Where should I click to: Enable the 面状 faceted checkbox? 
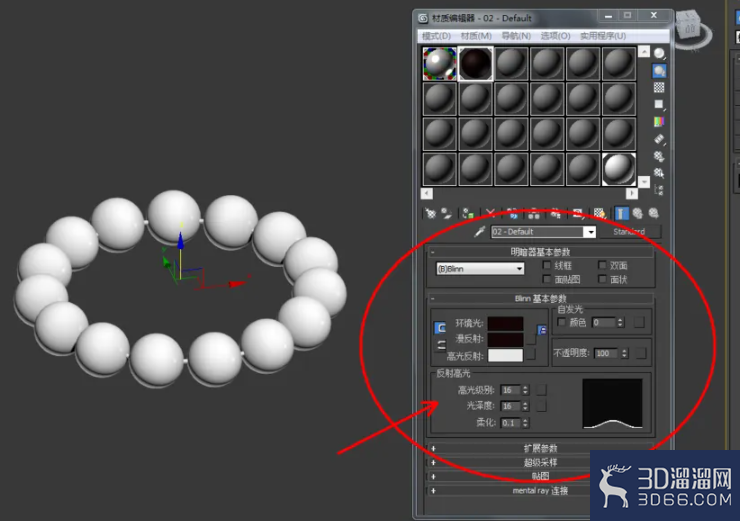pyautogui.click(x=602, y=279)
